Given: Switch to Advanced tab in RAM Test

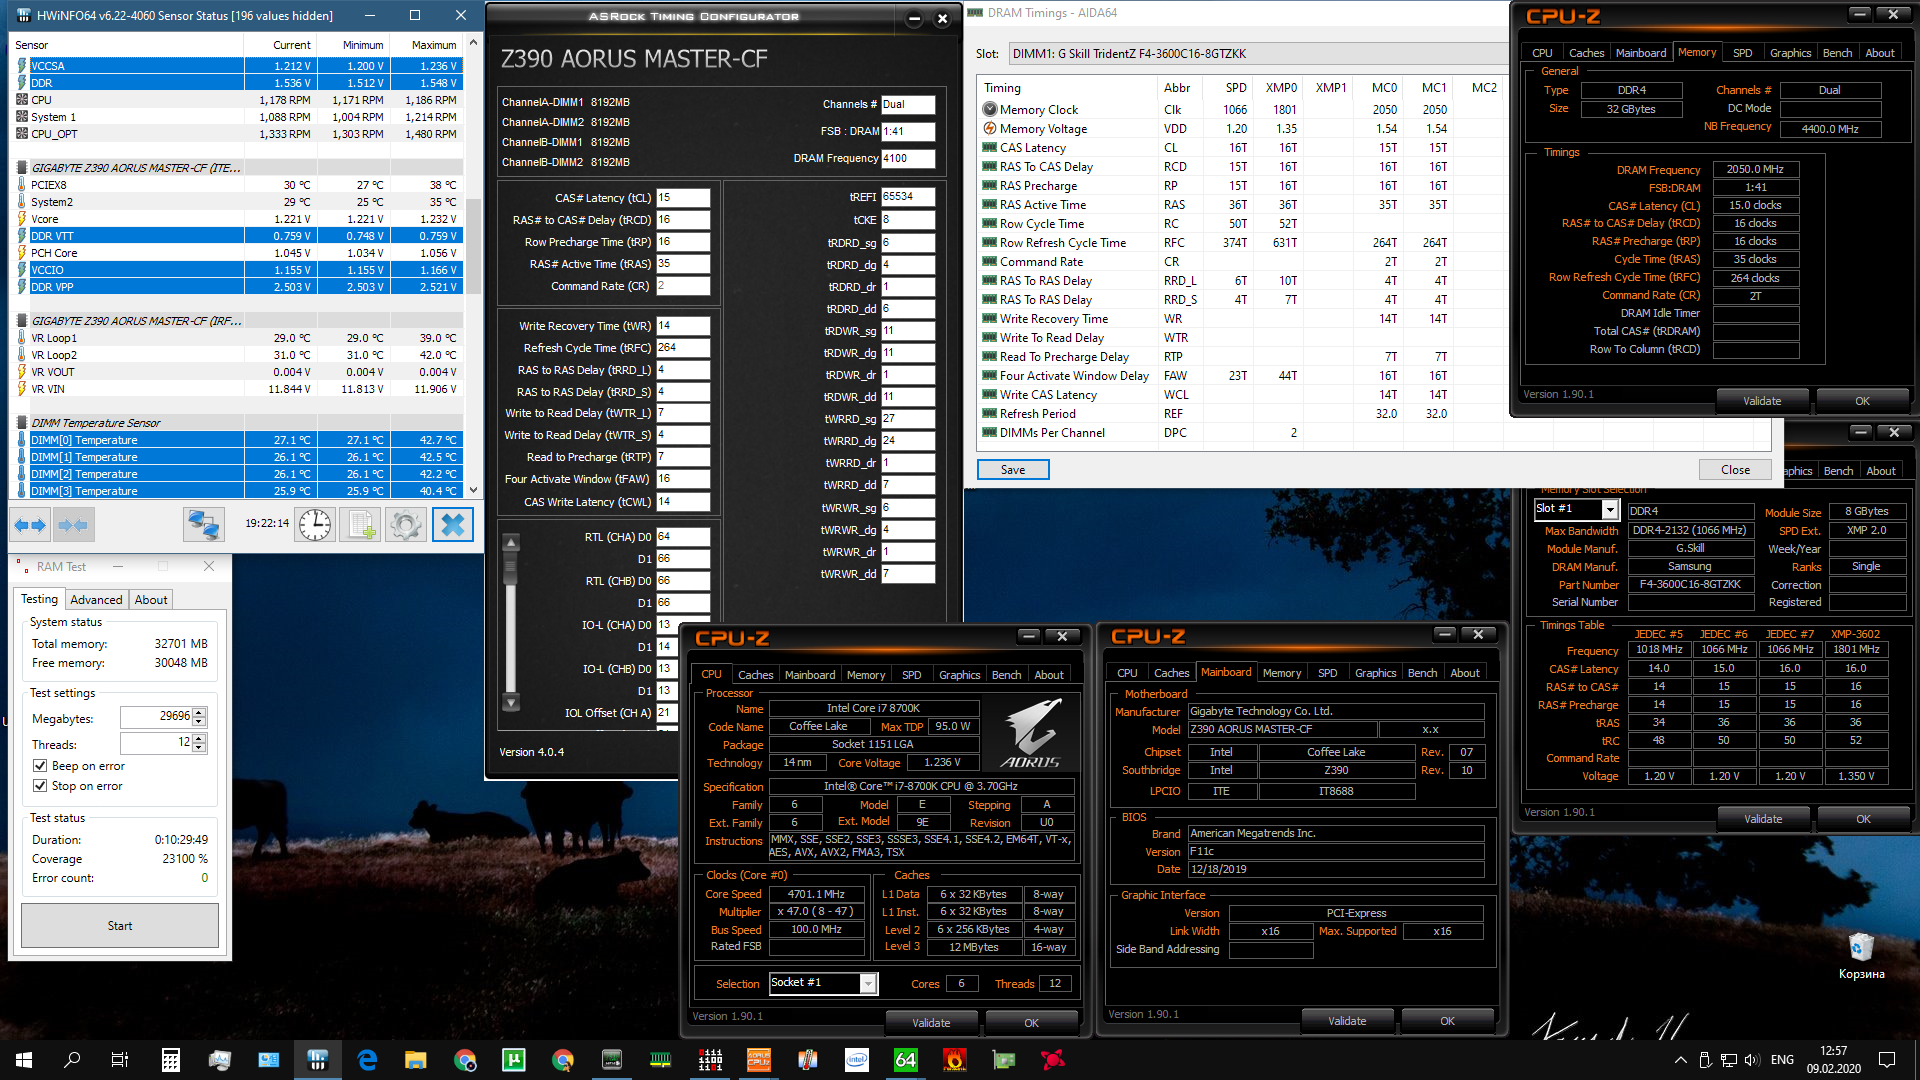Looking at the screenshot, I should click(x=96, y=600).
